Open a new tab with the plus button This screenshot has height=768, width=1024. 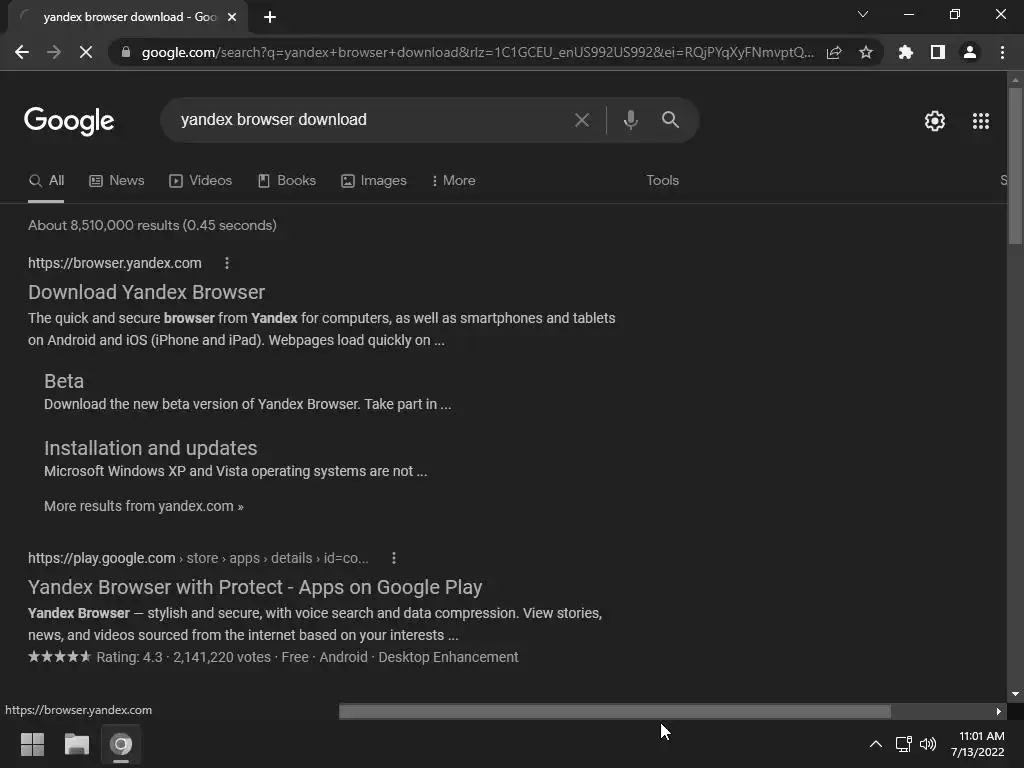click(270, 17)
